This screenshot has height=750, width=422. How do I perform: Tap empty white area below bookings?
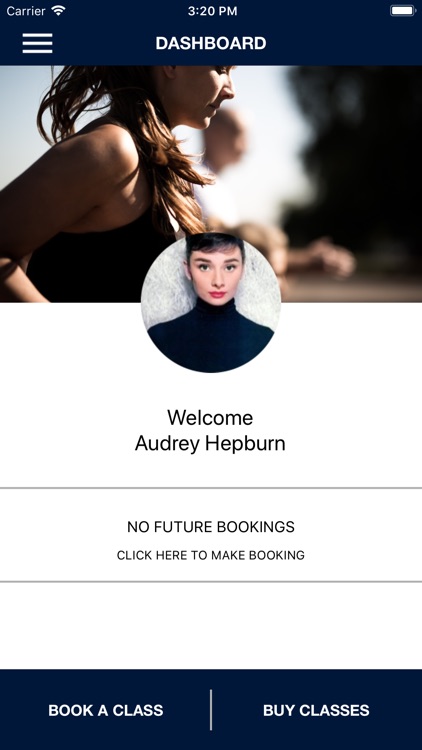click(211, 626)
